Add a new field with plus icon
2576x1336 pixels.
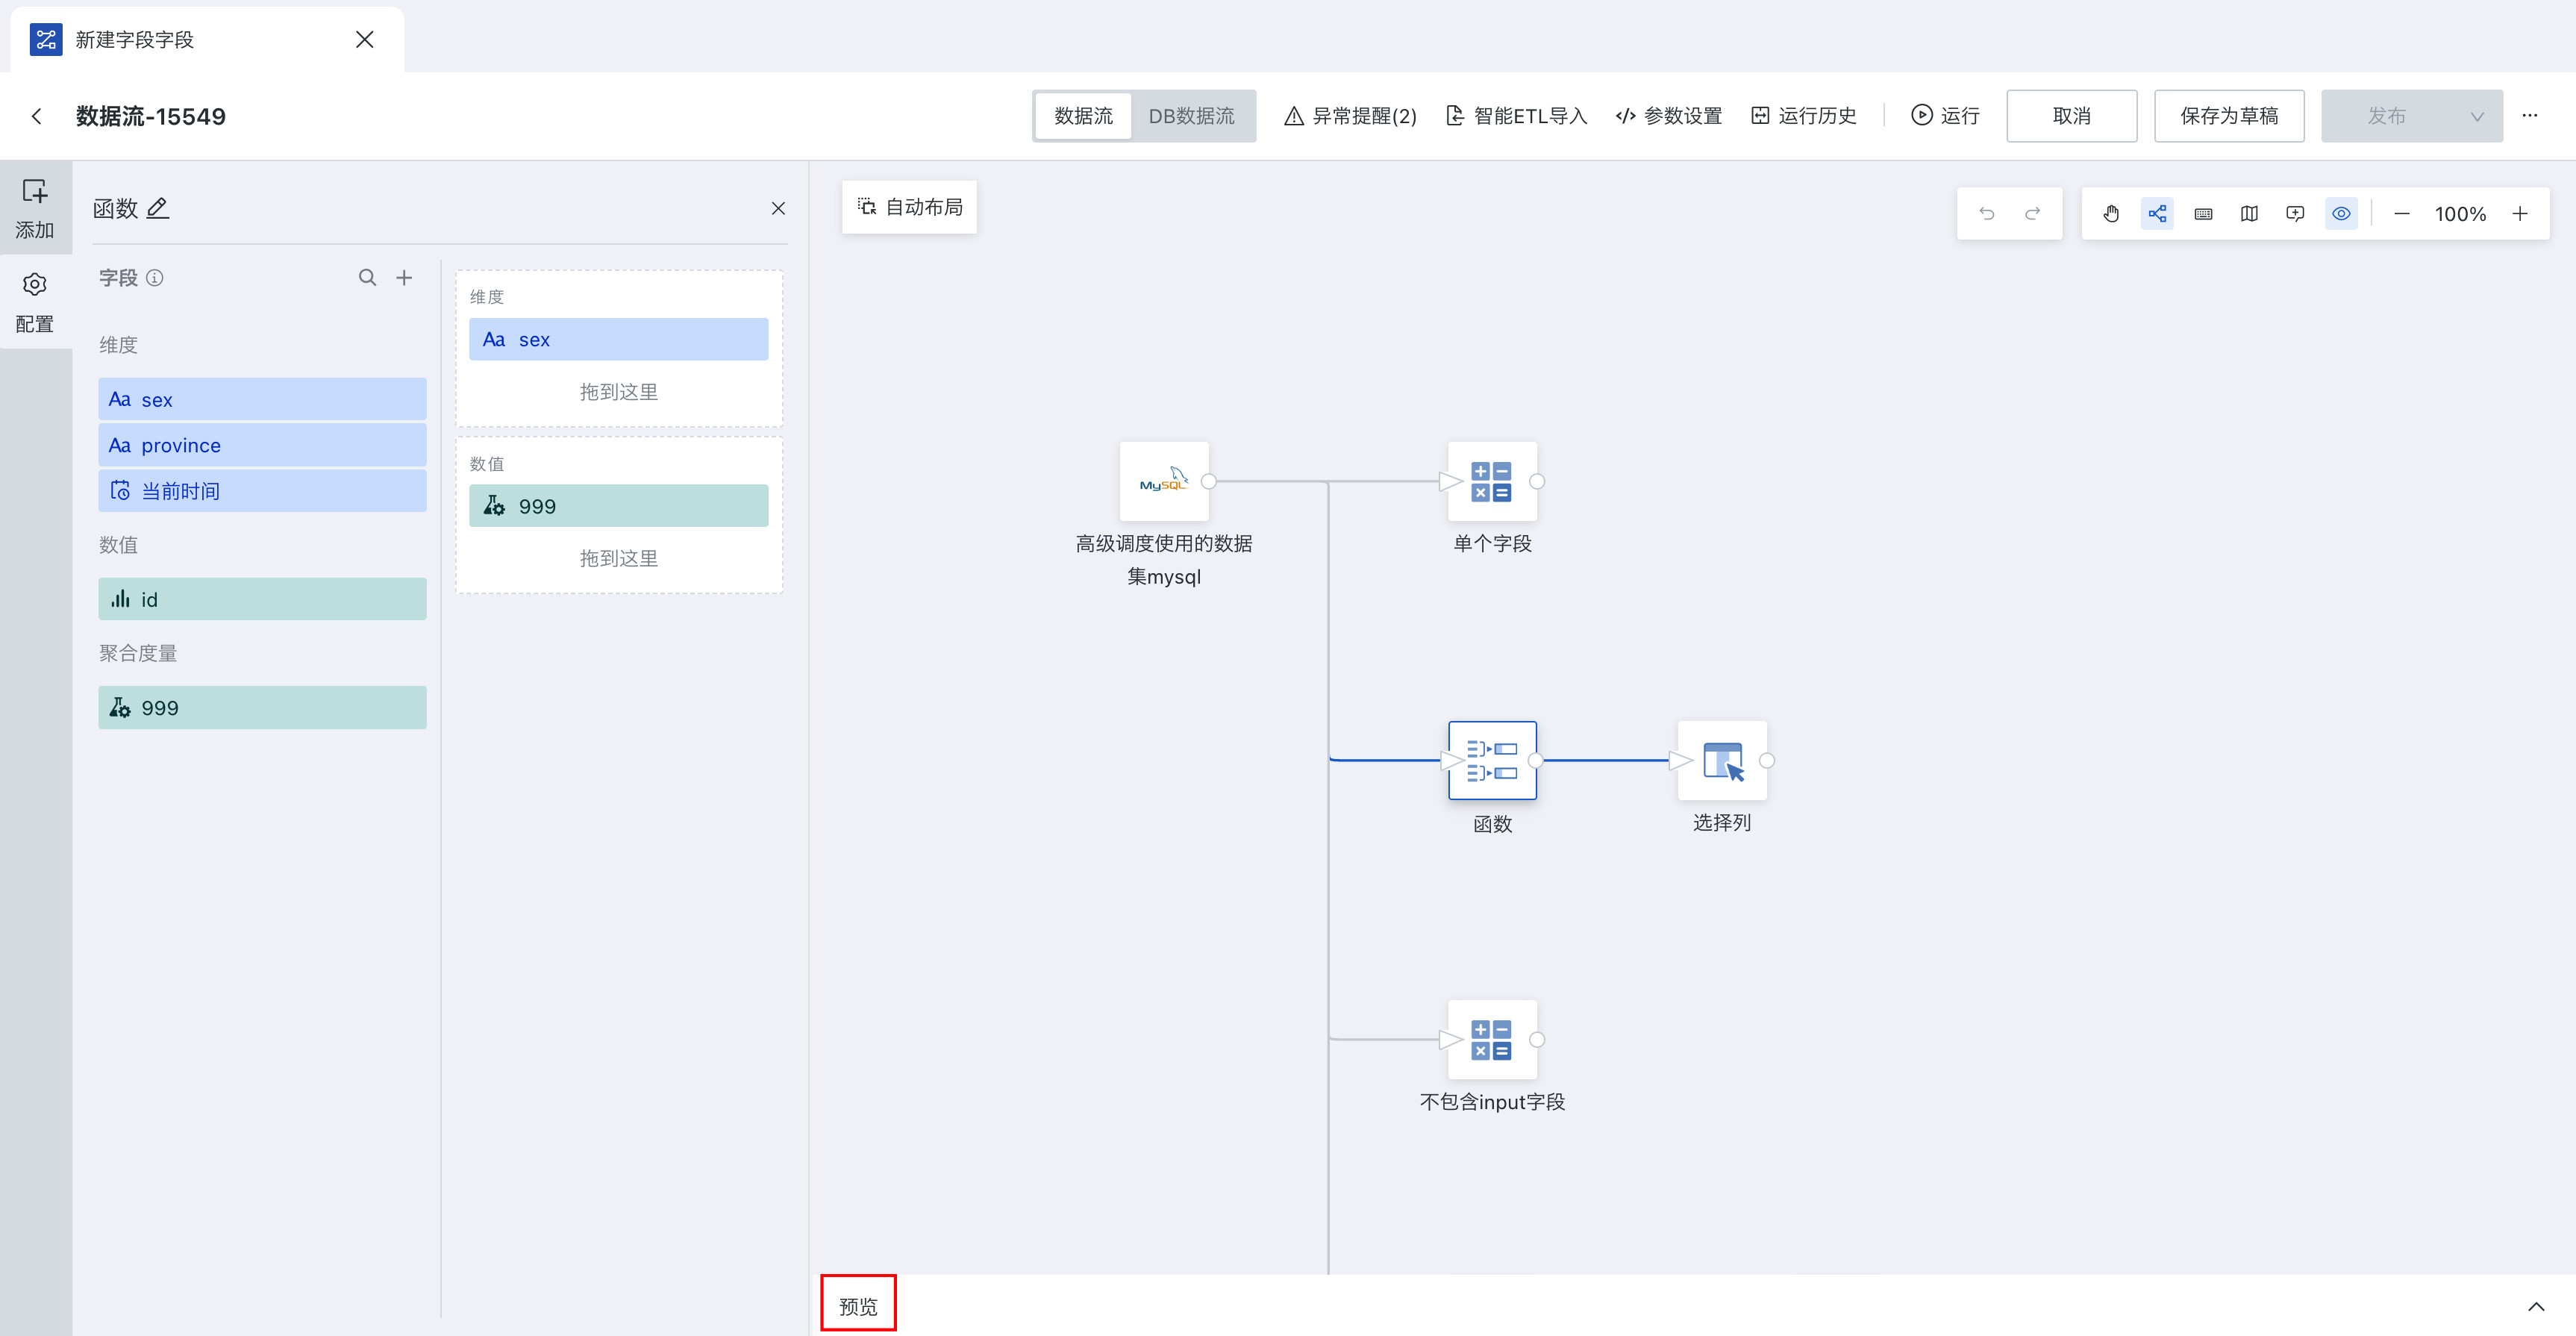(x=404, y=277)
